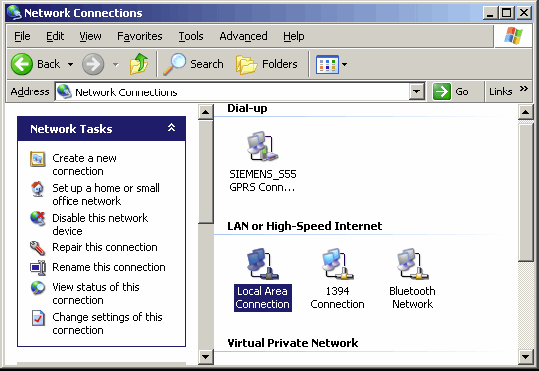The image size is (539, 371).
Task: Click the home network setup house icon
Action: click(x=37, y=189)
